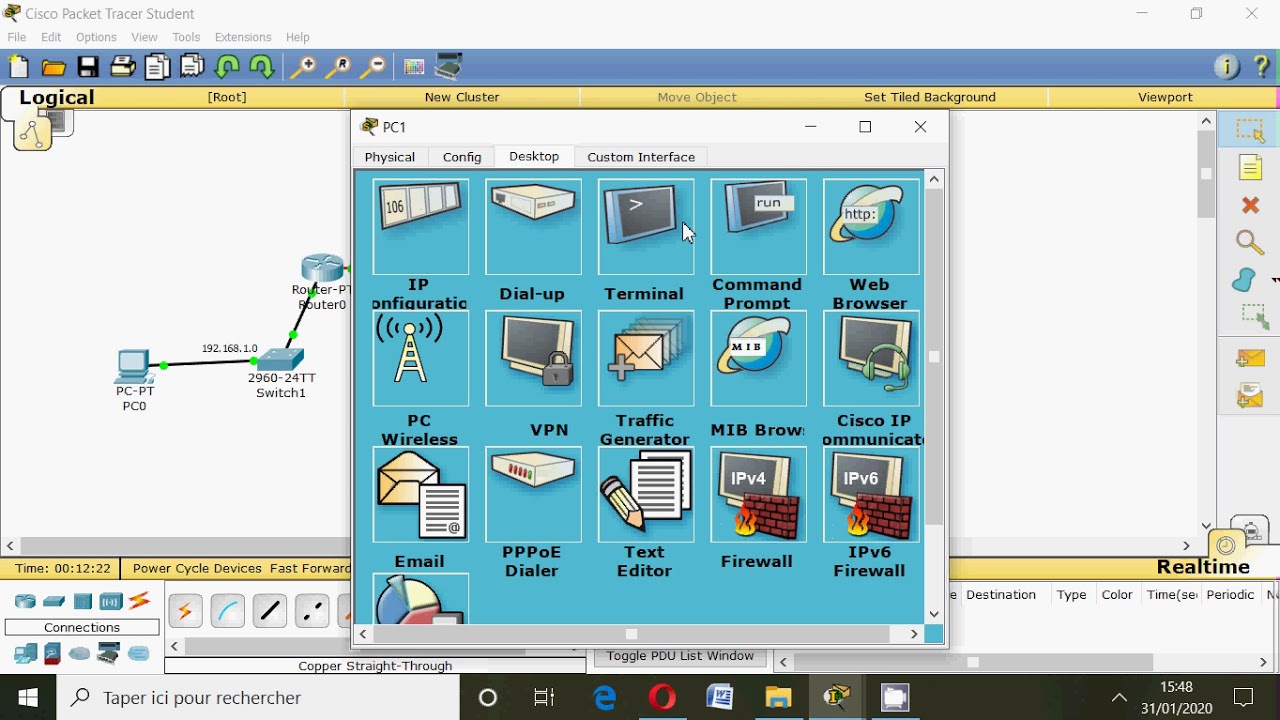Select the Inspect magnifier tool
This screenshot has height=720, width=1280.
(1250, 242)
